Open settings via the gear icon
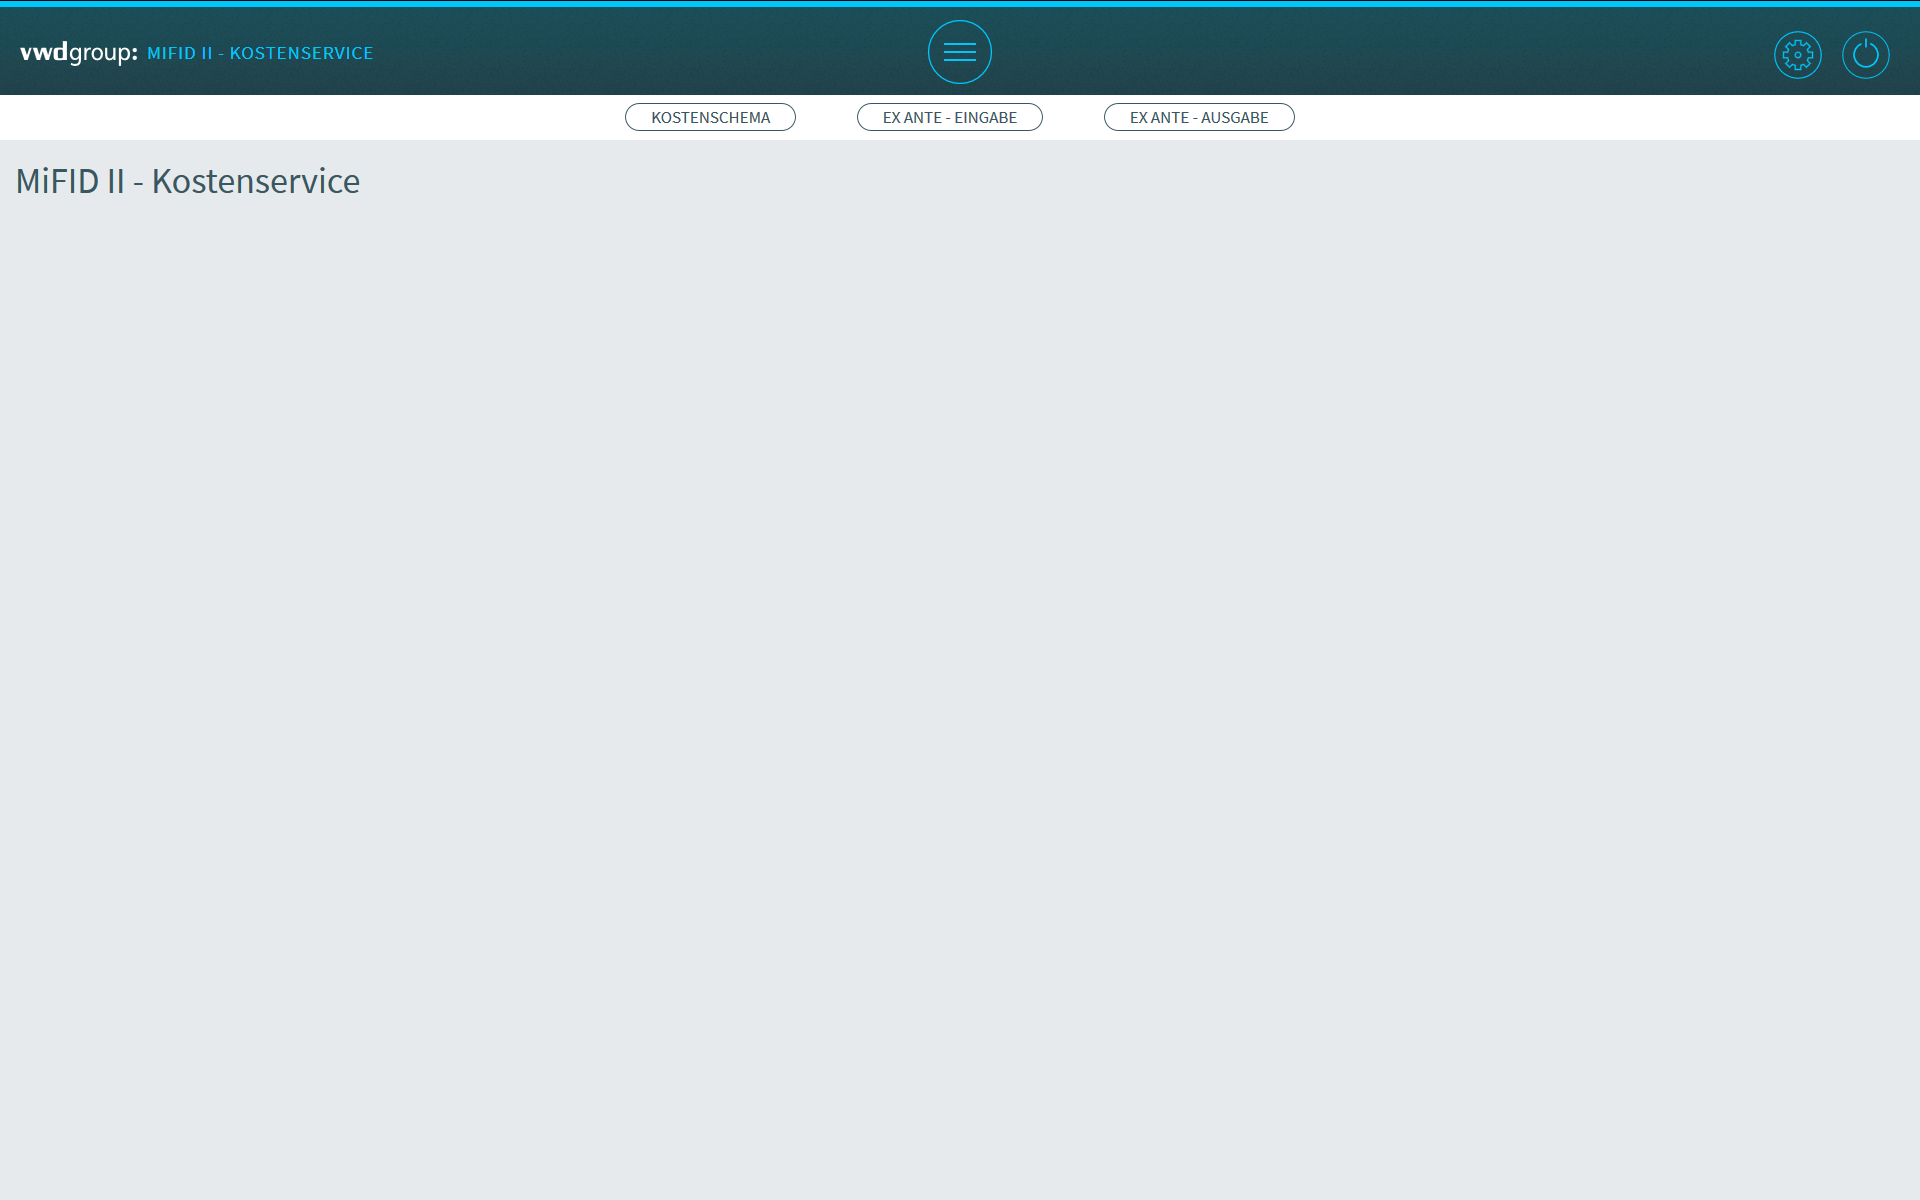 [1797, 55]
